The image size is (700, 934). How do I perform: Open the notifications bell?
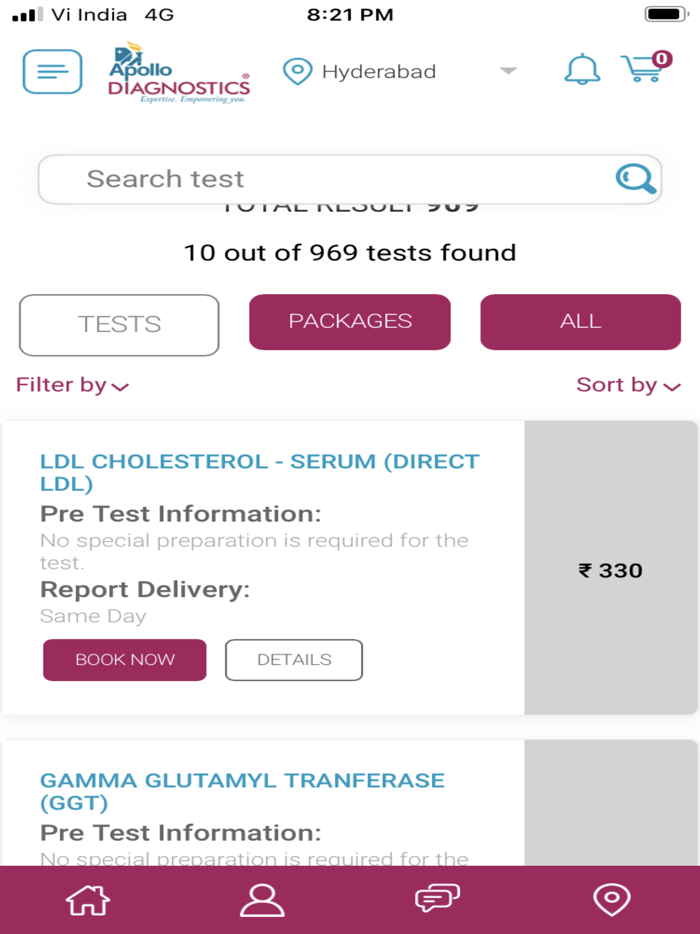(x=582, y=70)
